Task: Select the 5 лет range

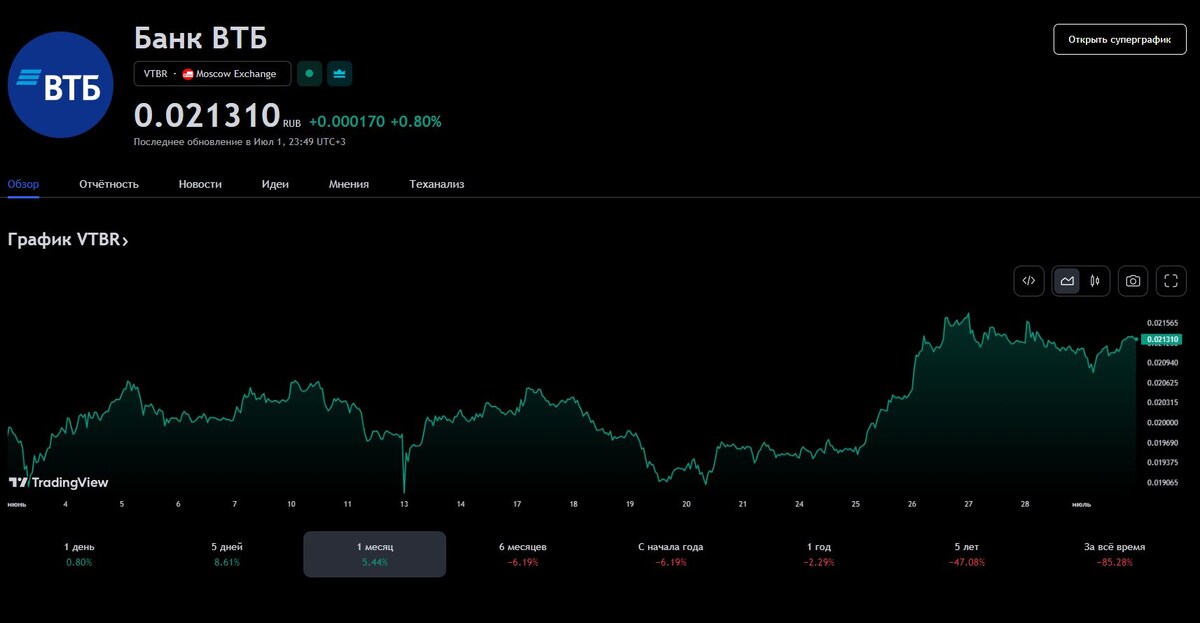Action: [x=967, y=554]
